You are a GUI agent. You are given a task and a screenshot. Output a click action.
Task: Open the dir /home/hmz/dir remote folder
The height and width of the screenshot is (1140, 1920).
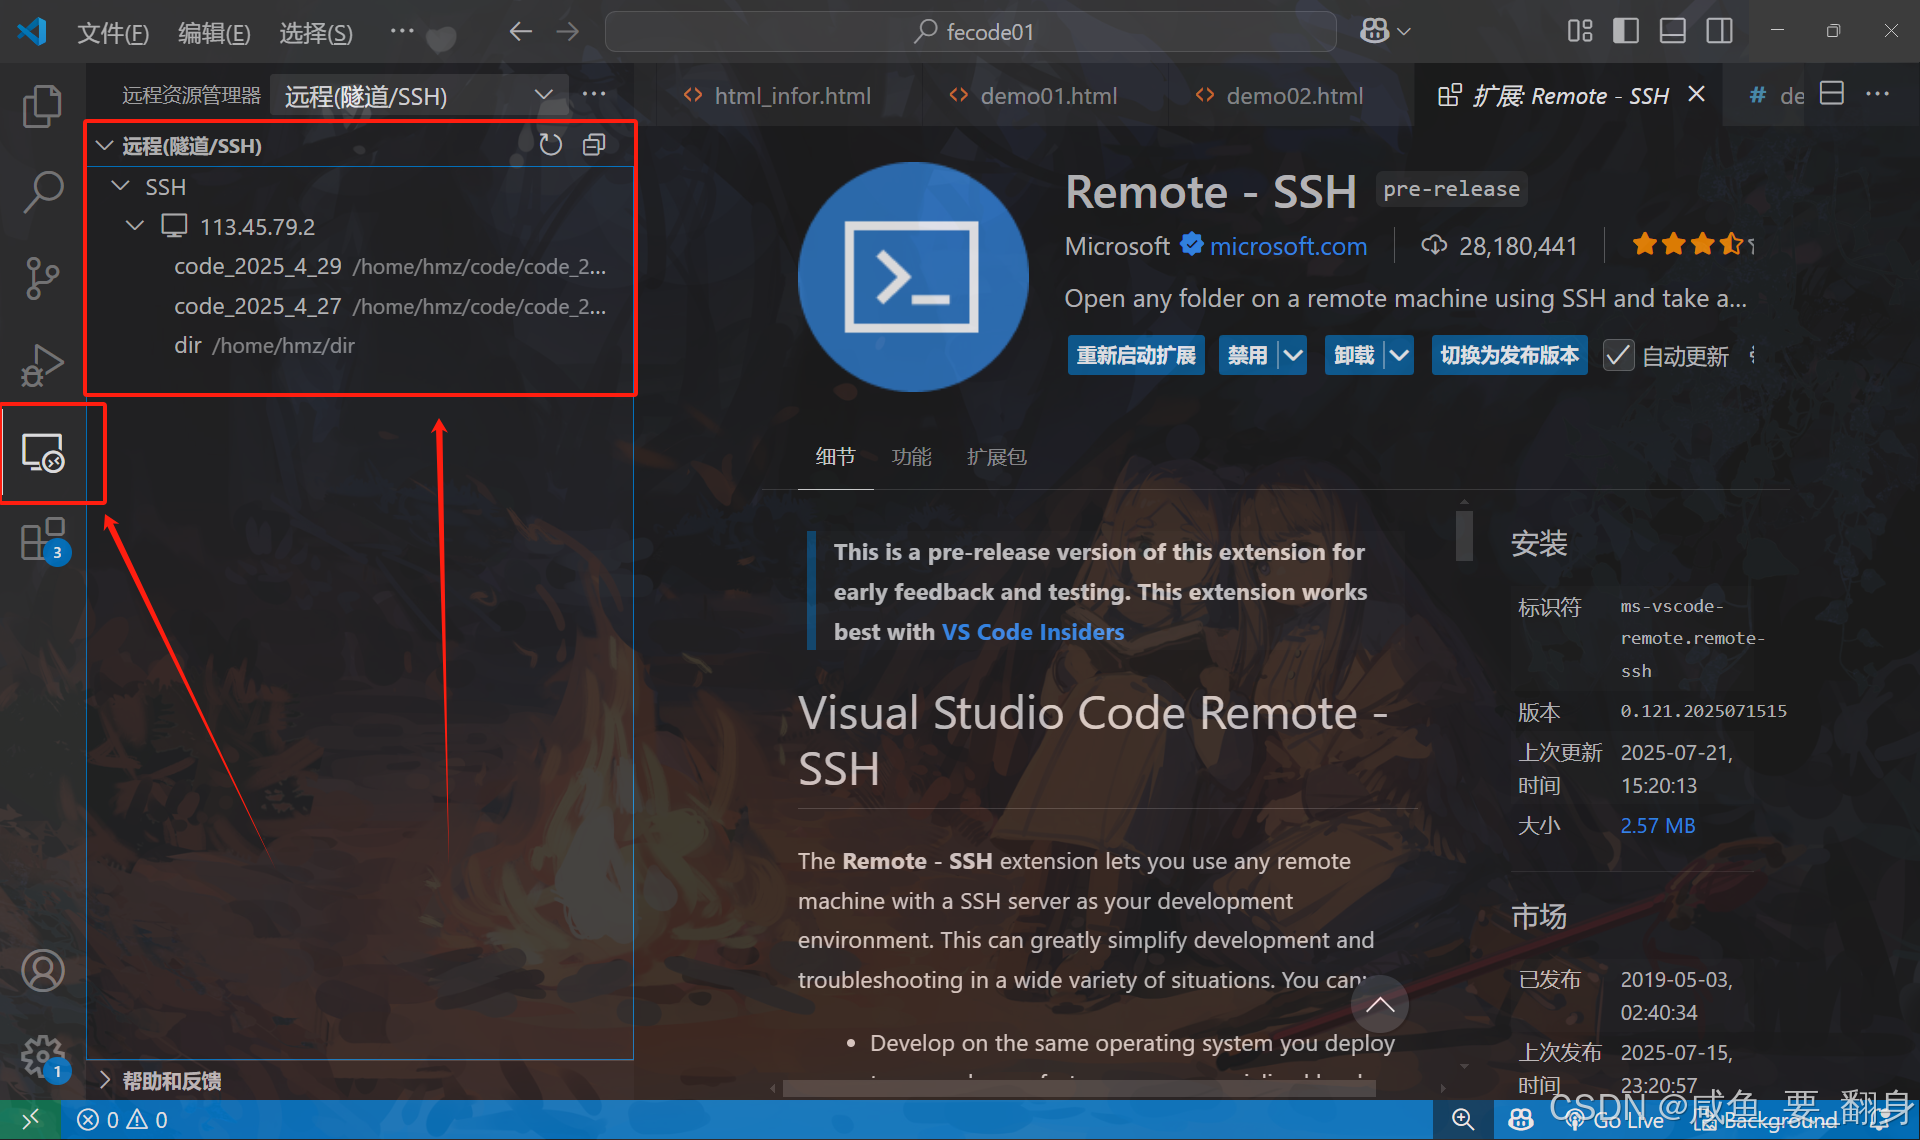pyautogui.click(x=360, y=345)
